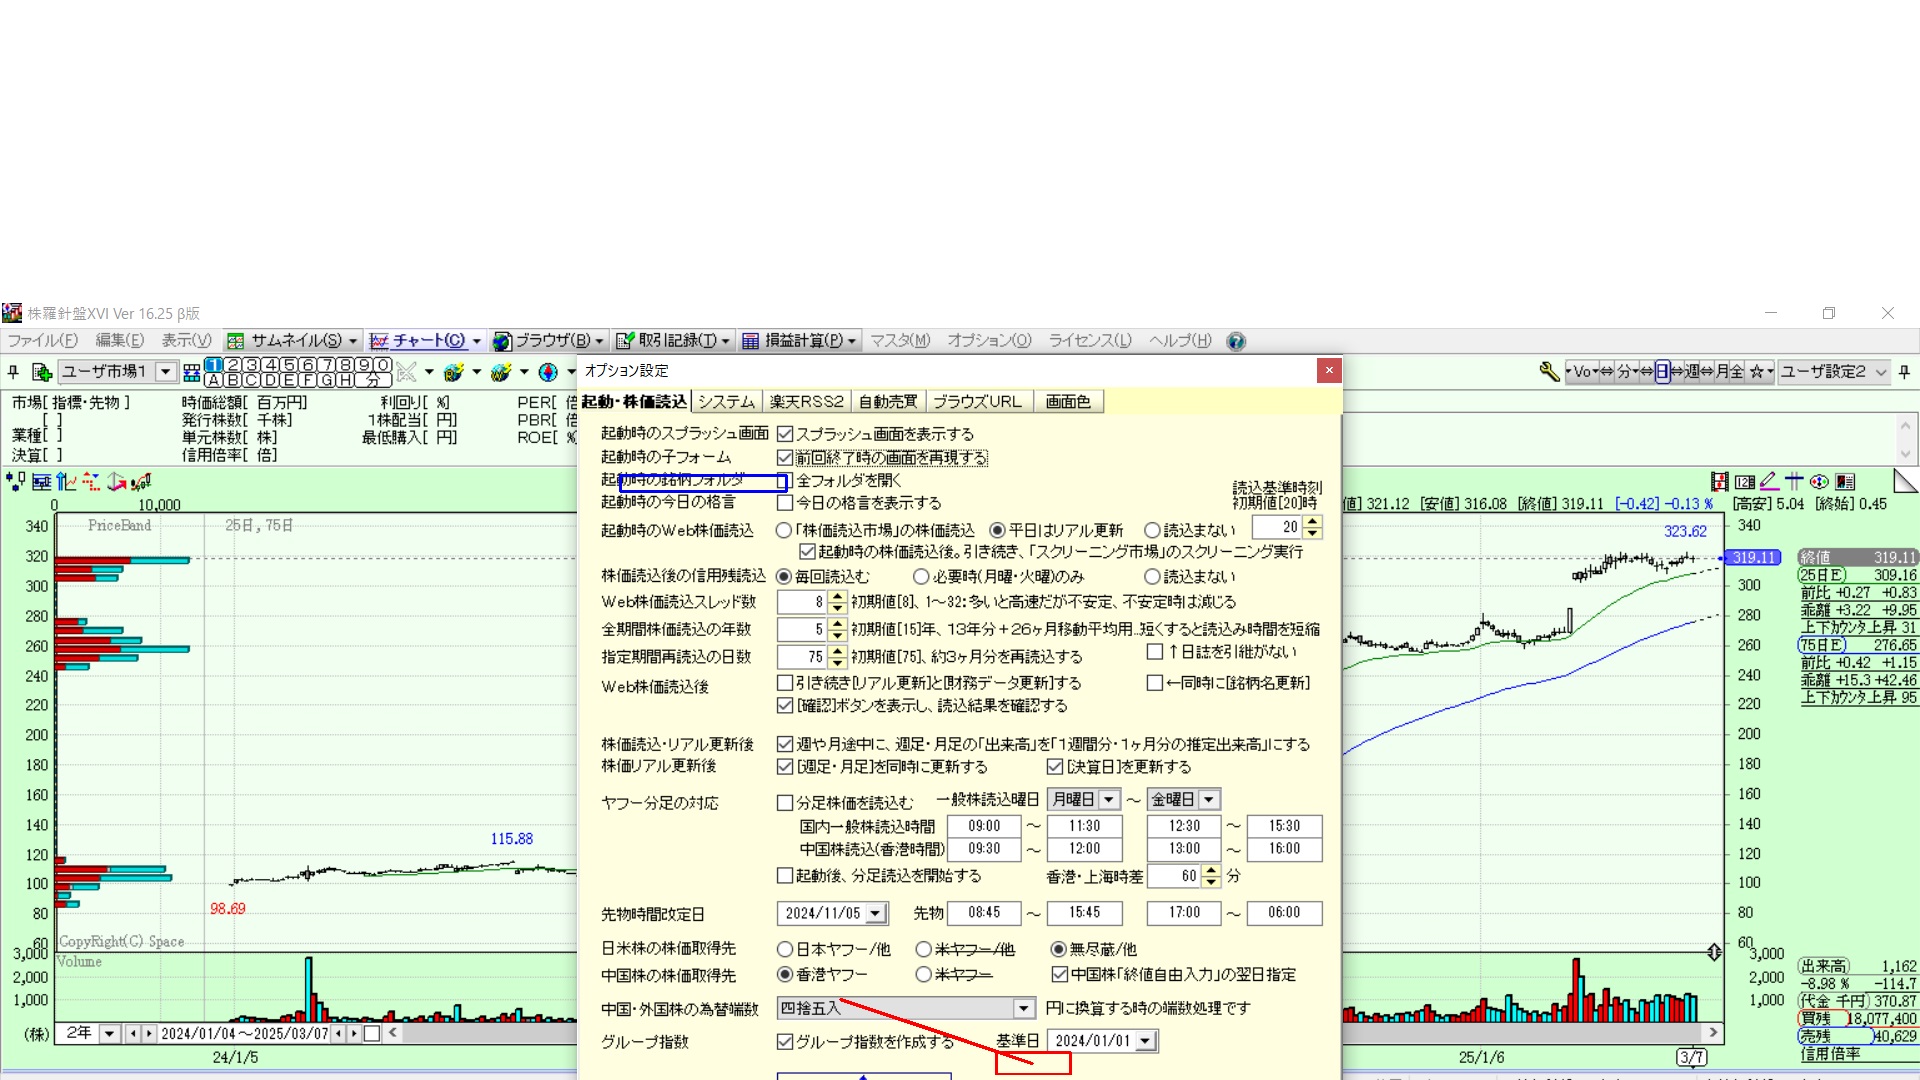This screenshot has width=1920, height=1080.
Task: Select the 平日はリアル更新 radio button
Action: tap(997, 530)
